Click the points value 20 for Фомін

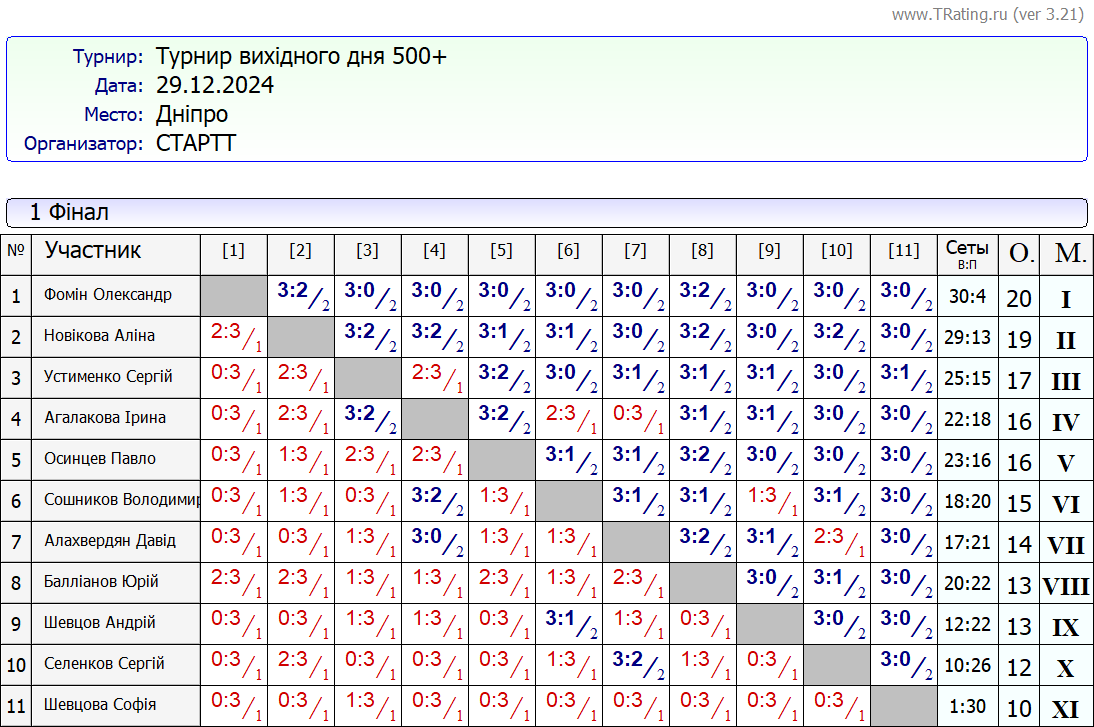point(1019,299)
